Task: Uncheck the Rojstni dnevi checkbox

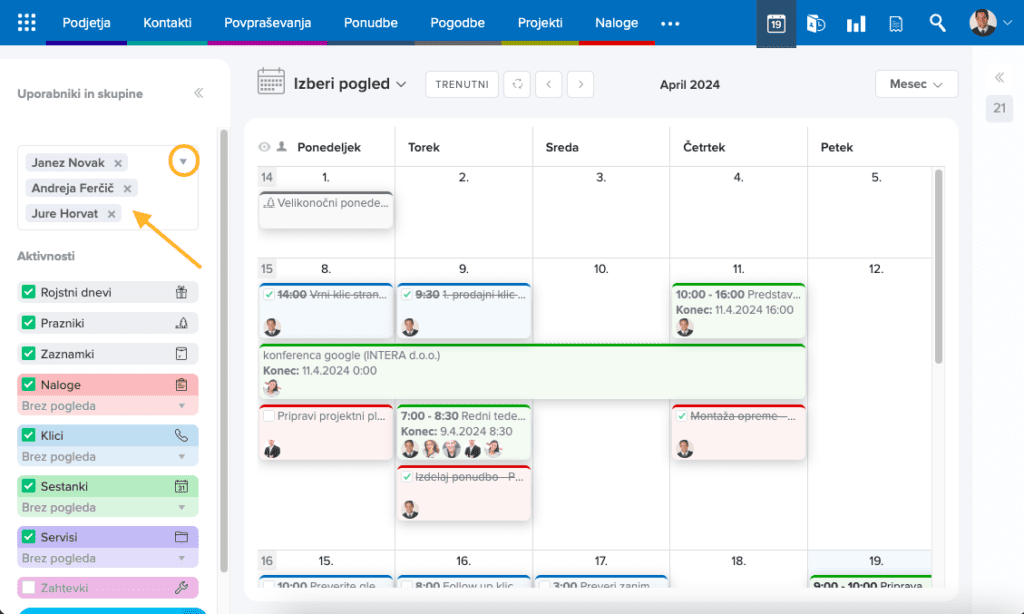Action: [x=29, y=292]
